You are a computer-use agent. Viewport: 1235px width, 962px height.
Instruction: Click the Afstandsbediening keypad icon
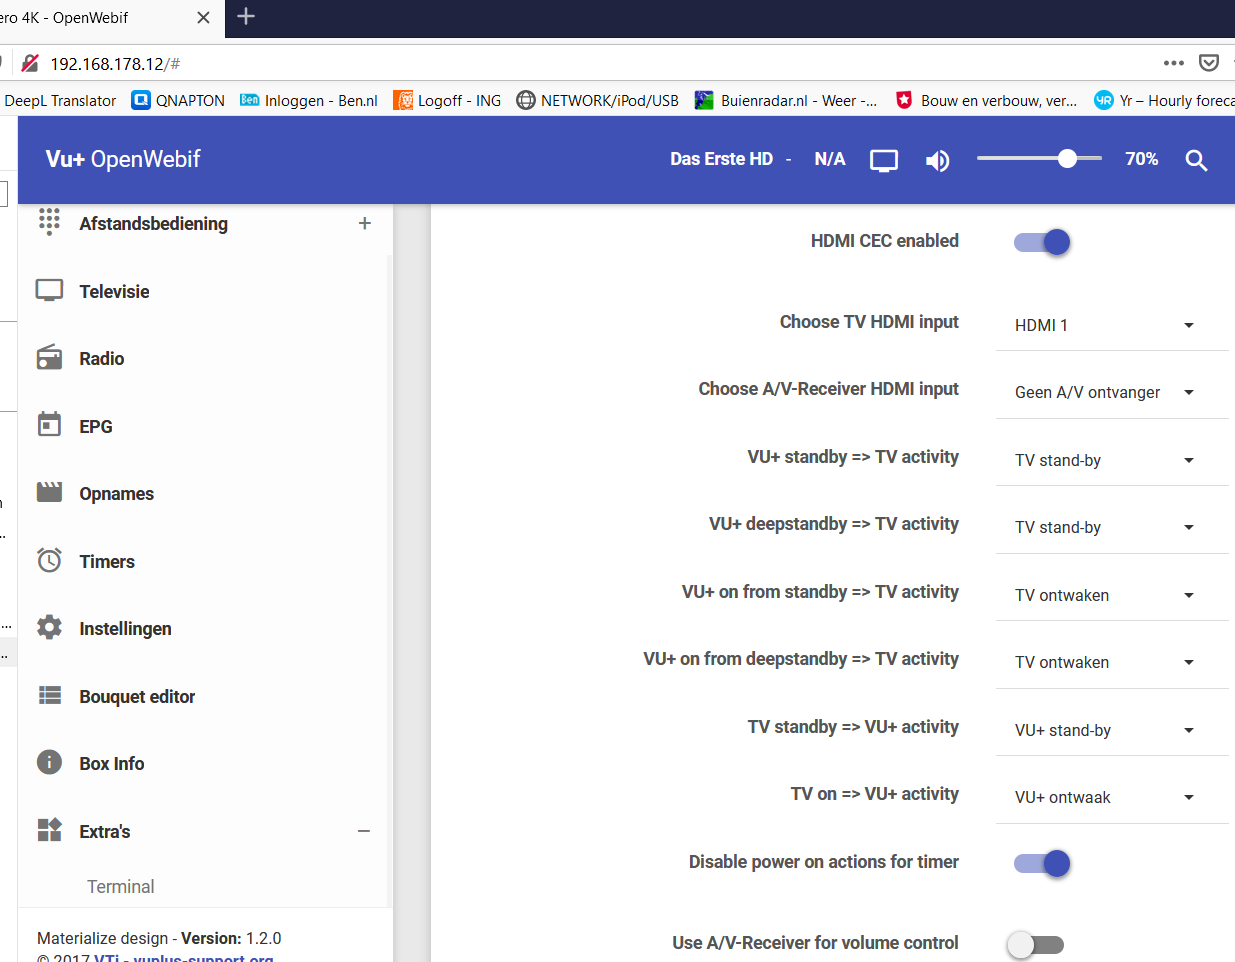pyautogui.click(x=49, y=222)
